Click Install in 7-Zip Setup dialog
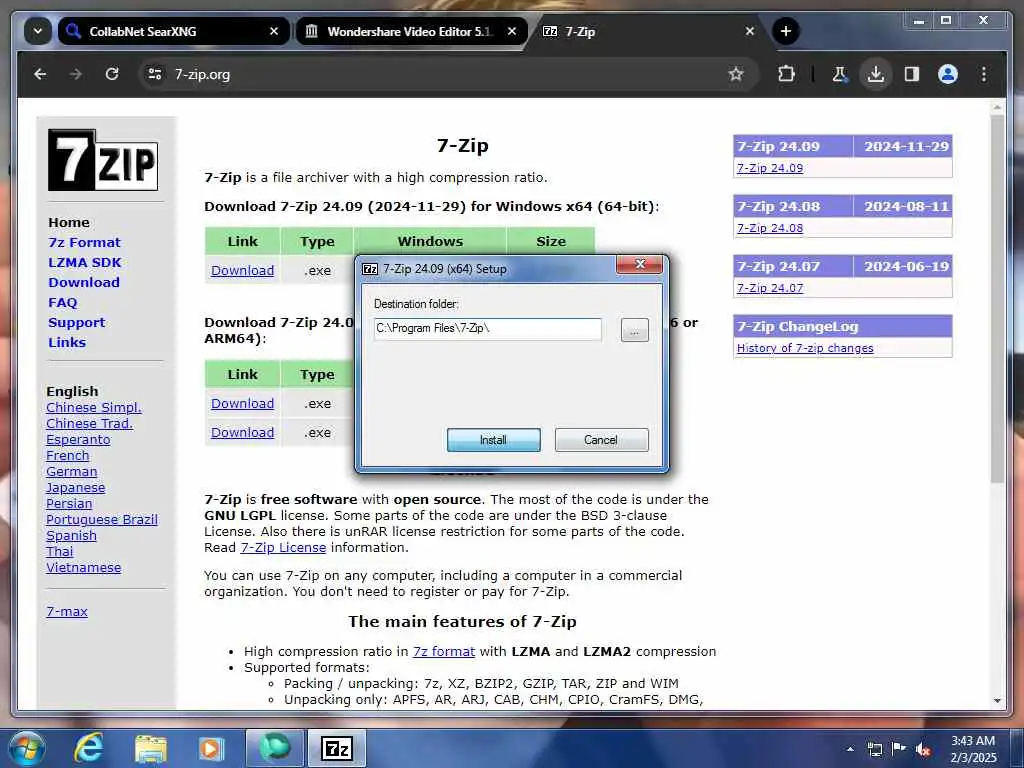This screenshot has height=768, width=1024. pos(494,440)
